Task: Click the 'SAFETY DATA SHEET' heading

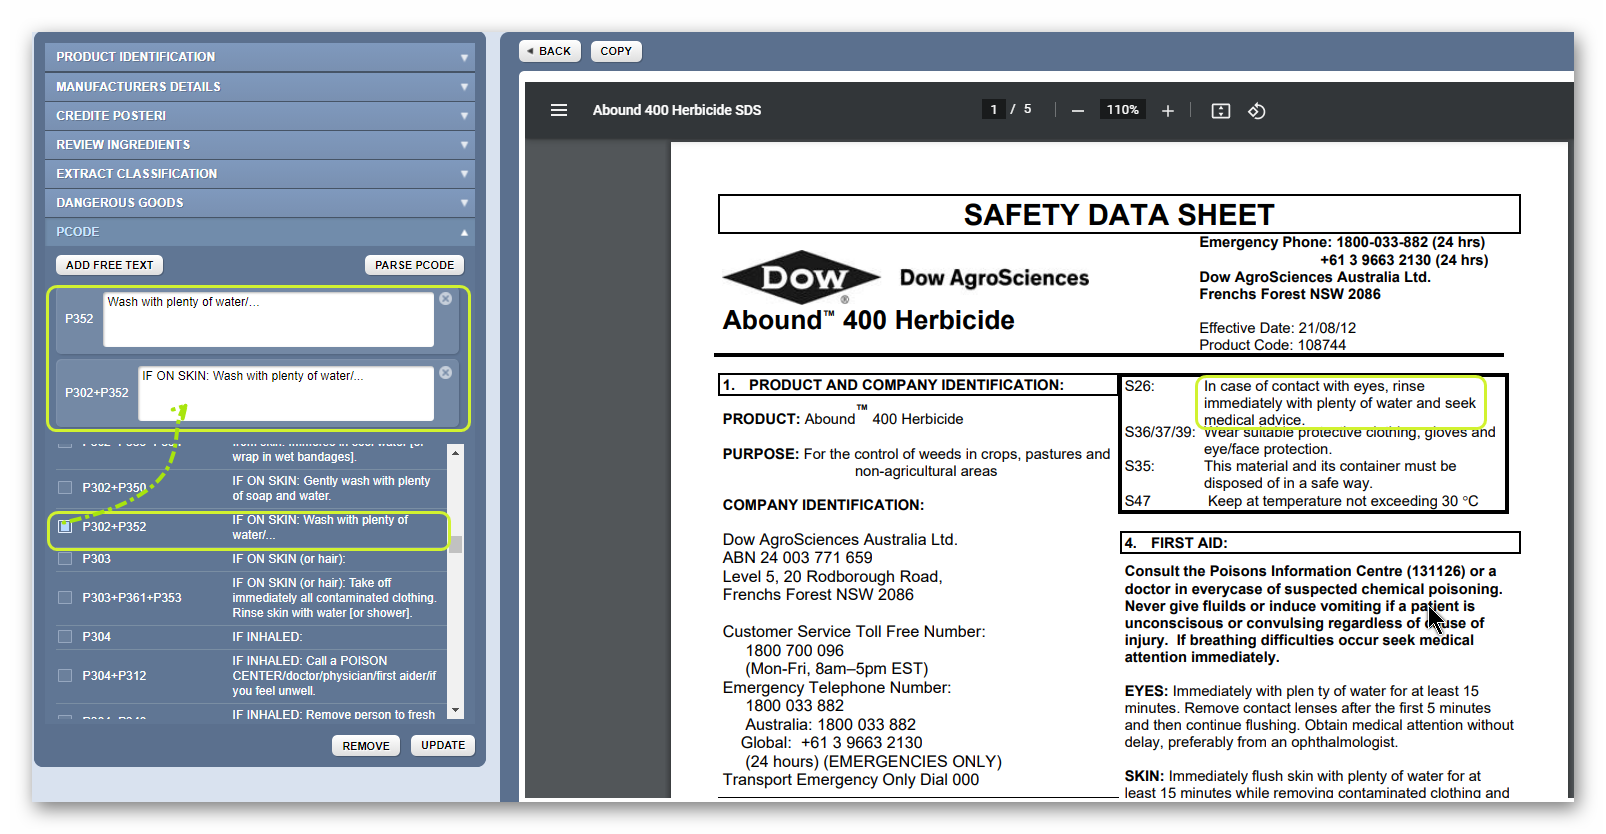Action: [x=1119, y=215]
